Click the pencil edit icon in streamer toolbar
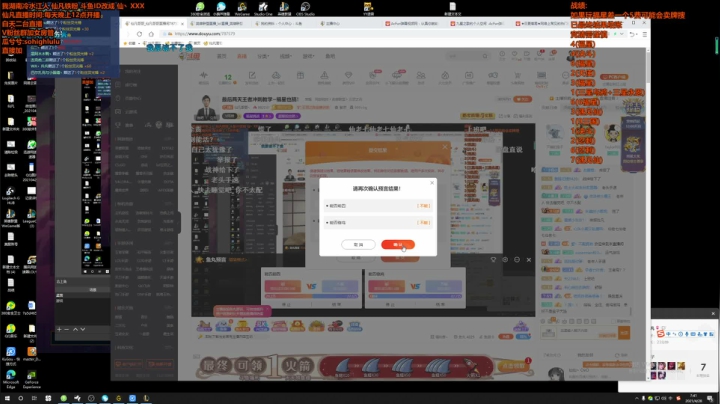This screenshot has height=404, width=720. point(252,75)
